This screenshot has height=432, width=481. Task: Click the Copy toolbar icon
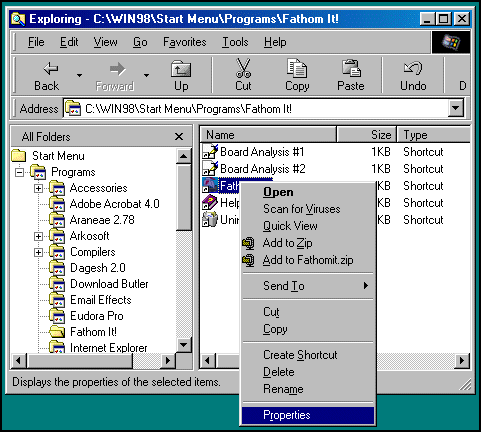(x=297, y=68)
